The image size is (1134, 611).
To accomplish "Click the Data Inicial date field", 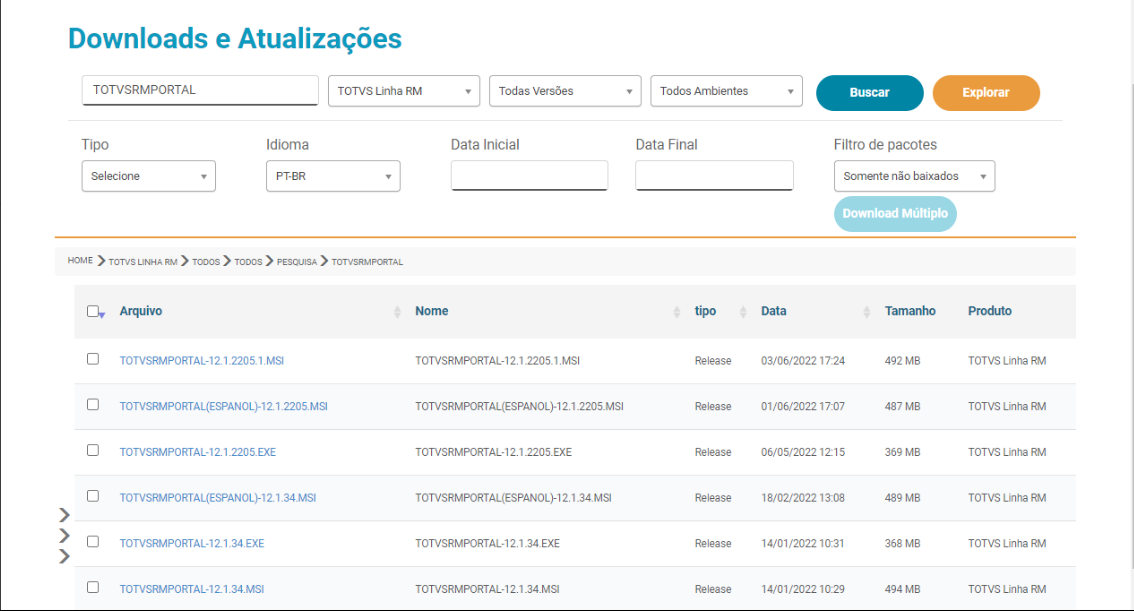I will 529,175.
